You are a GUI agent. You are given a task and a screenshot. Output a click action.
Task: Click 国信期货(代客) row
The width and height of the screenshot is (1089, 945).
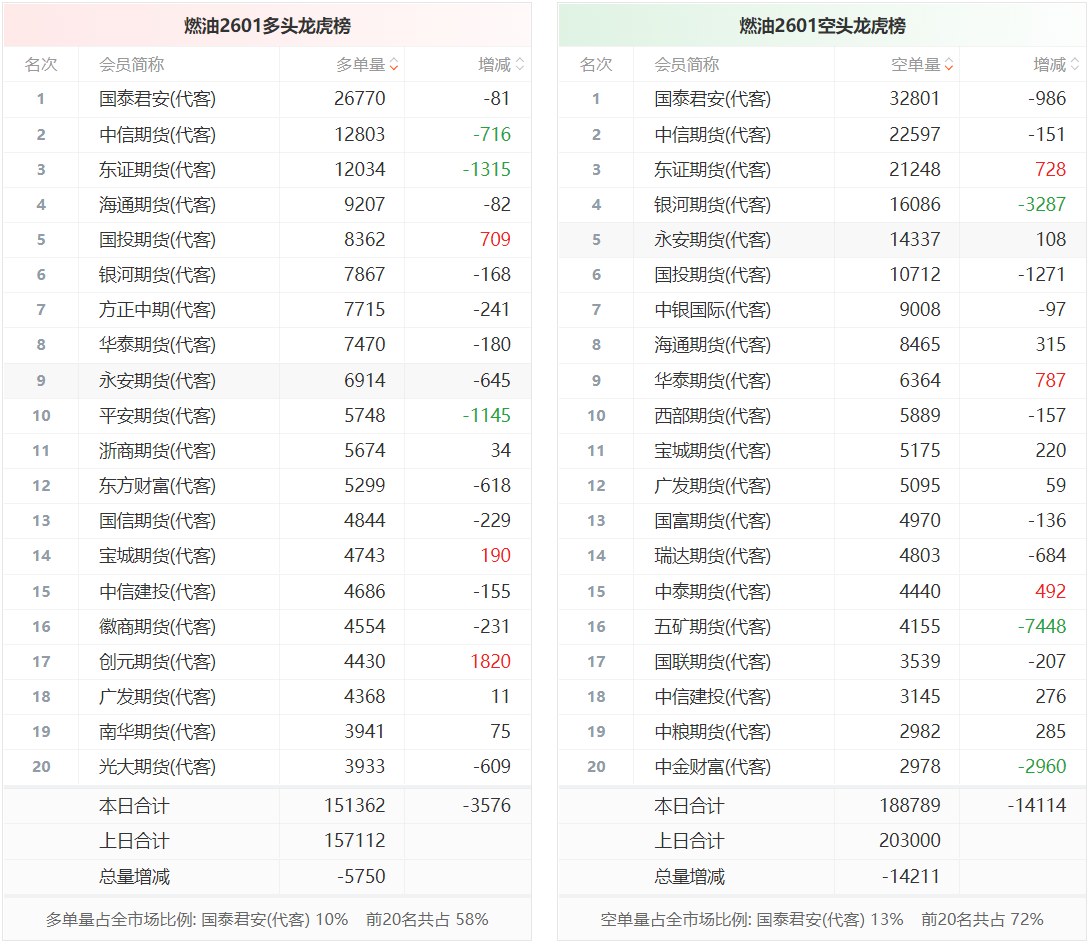pyautogui.click(x=267, y=521)
